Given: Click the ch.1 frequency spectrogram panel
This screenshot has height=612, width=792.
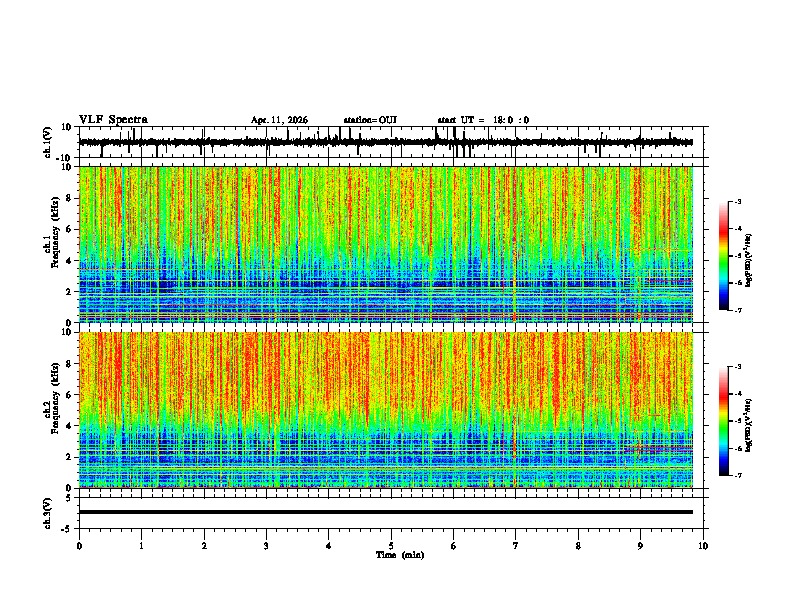Looking at the screenshot, I should (386, 244).
